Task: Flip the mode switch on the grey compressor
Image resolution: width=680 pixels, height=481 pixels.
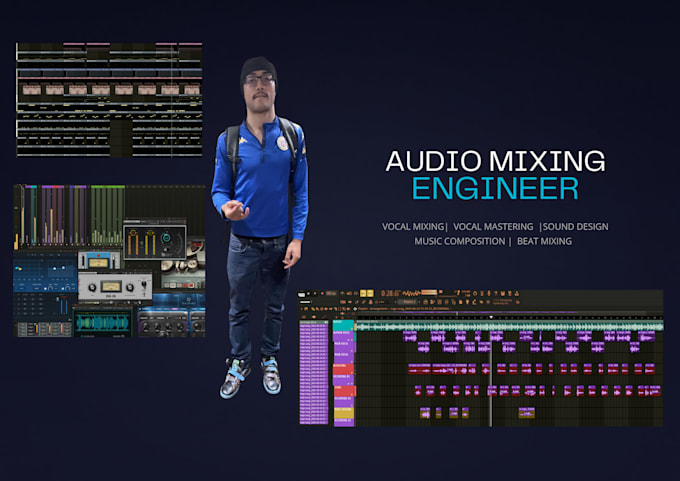Action: point(144,284)
